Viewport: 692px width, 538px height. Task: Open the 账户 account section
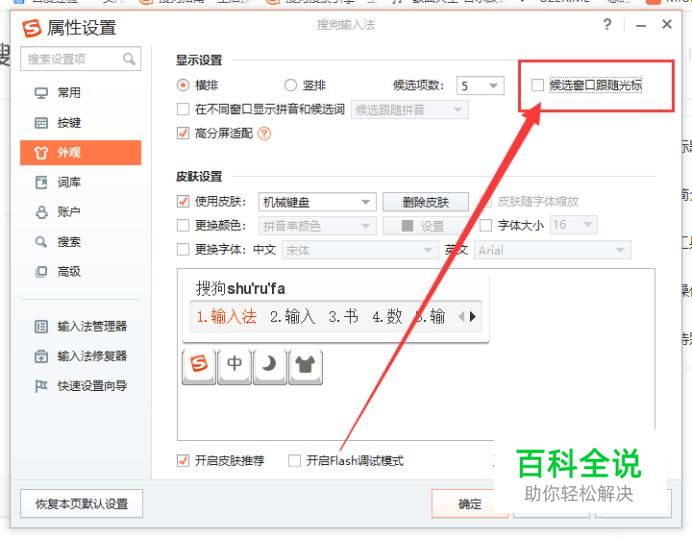tap(80, 212)
